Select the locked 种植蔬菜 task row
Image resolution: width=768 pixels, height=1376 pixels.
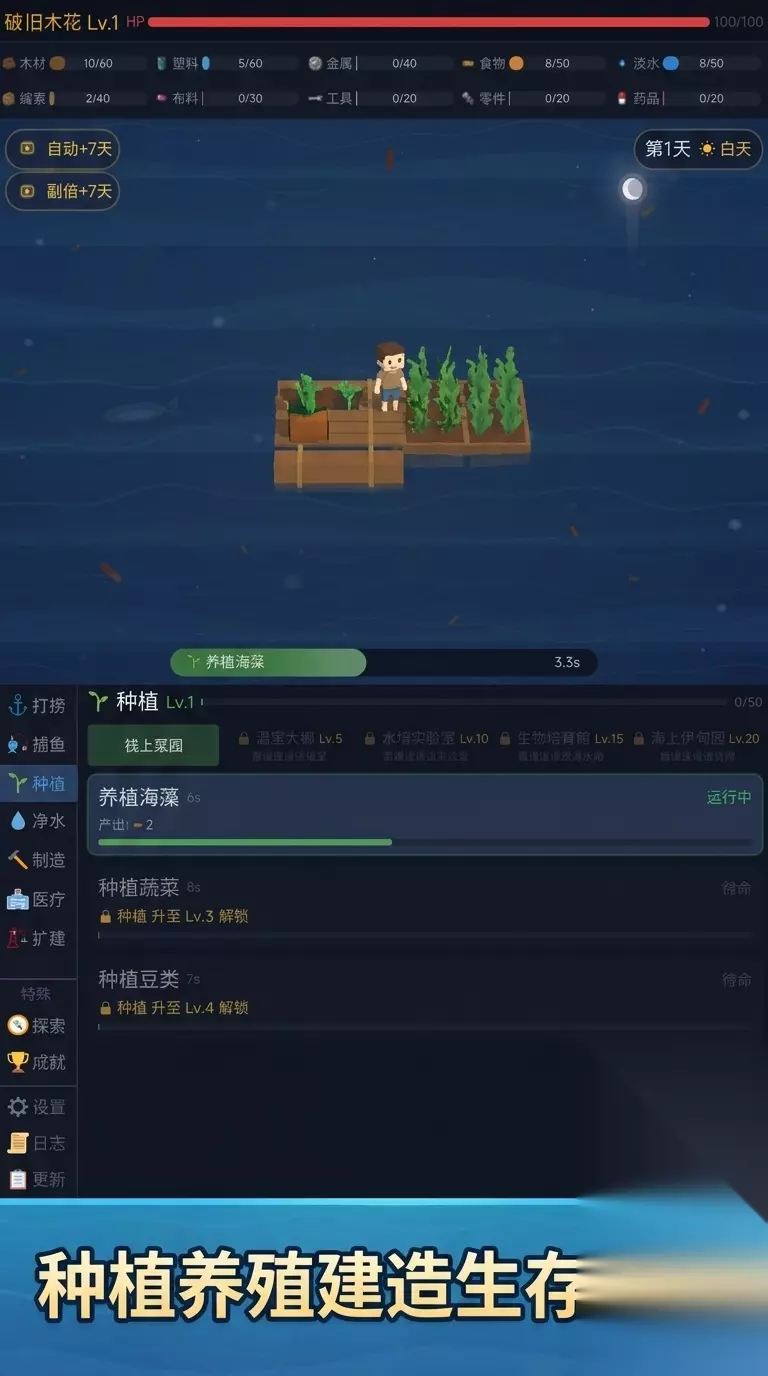(425, 907)
